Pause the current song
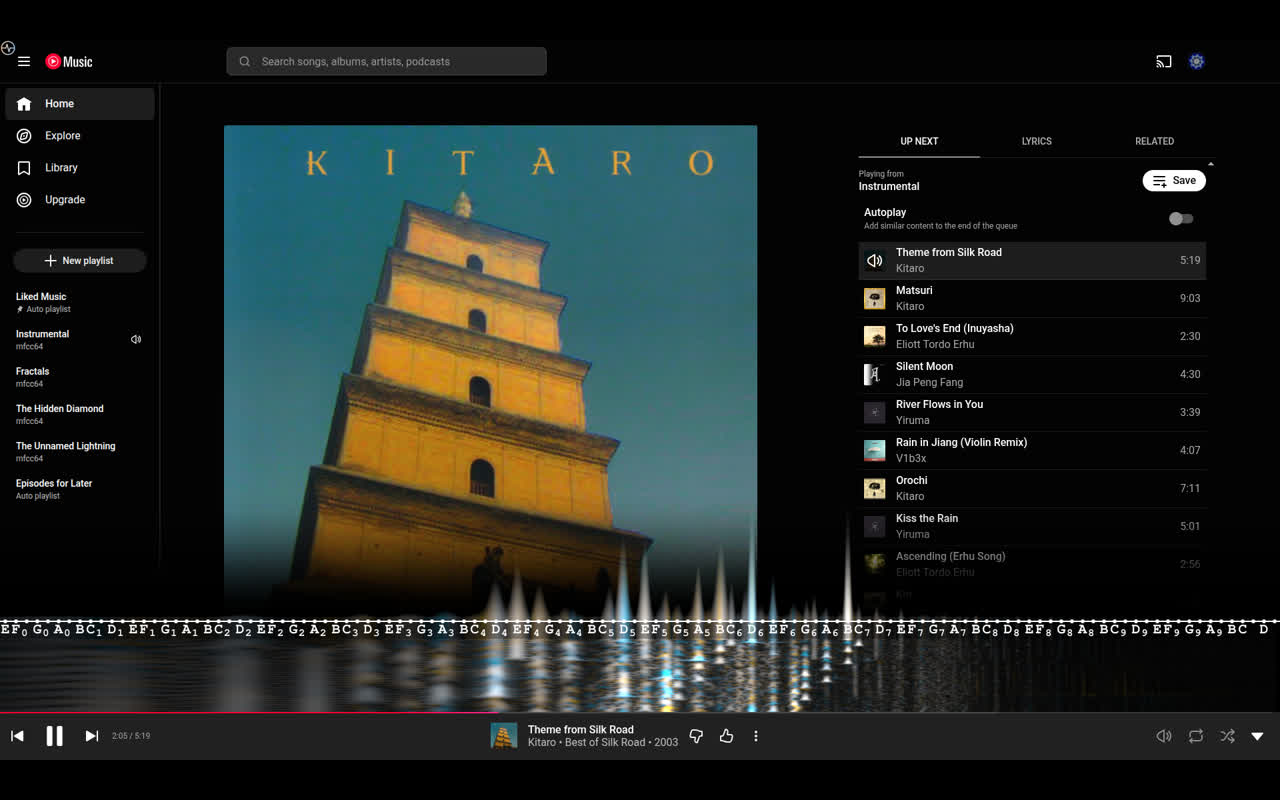Viewport: 1280px width, 800px height. point(54,736)
